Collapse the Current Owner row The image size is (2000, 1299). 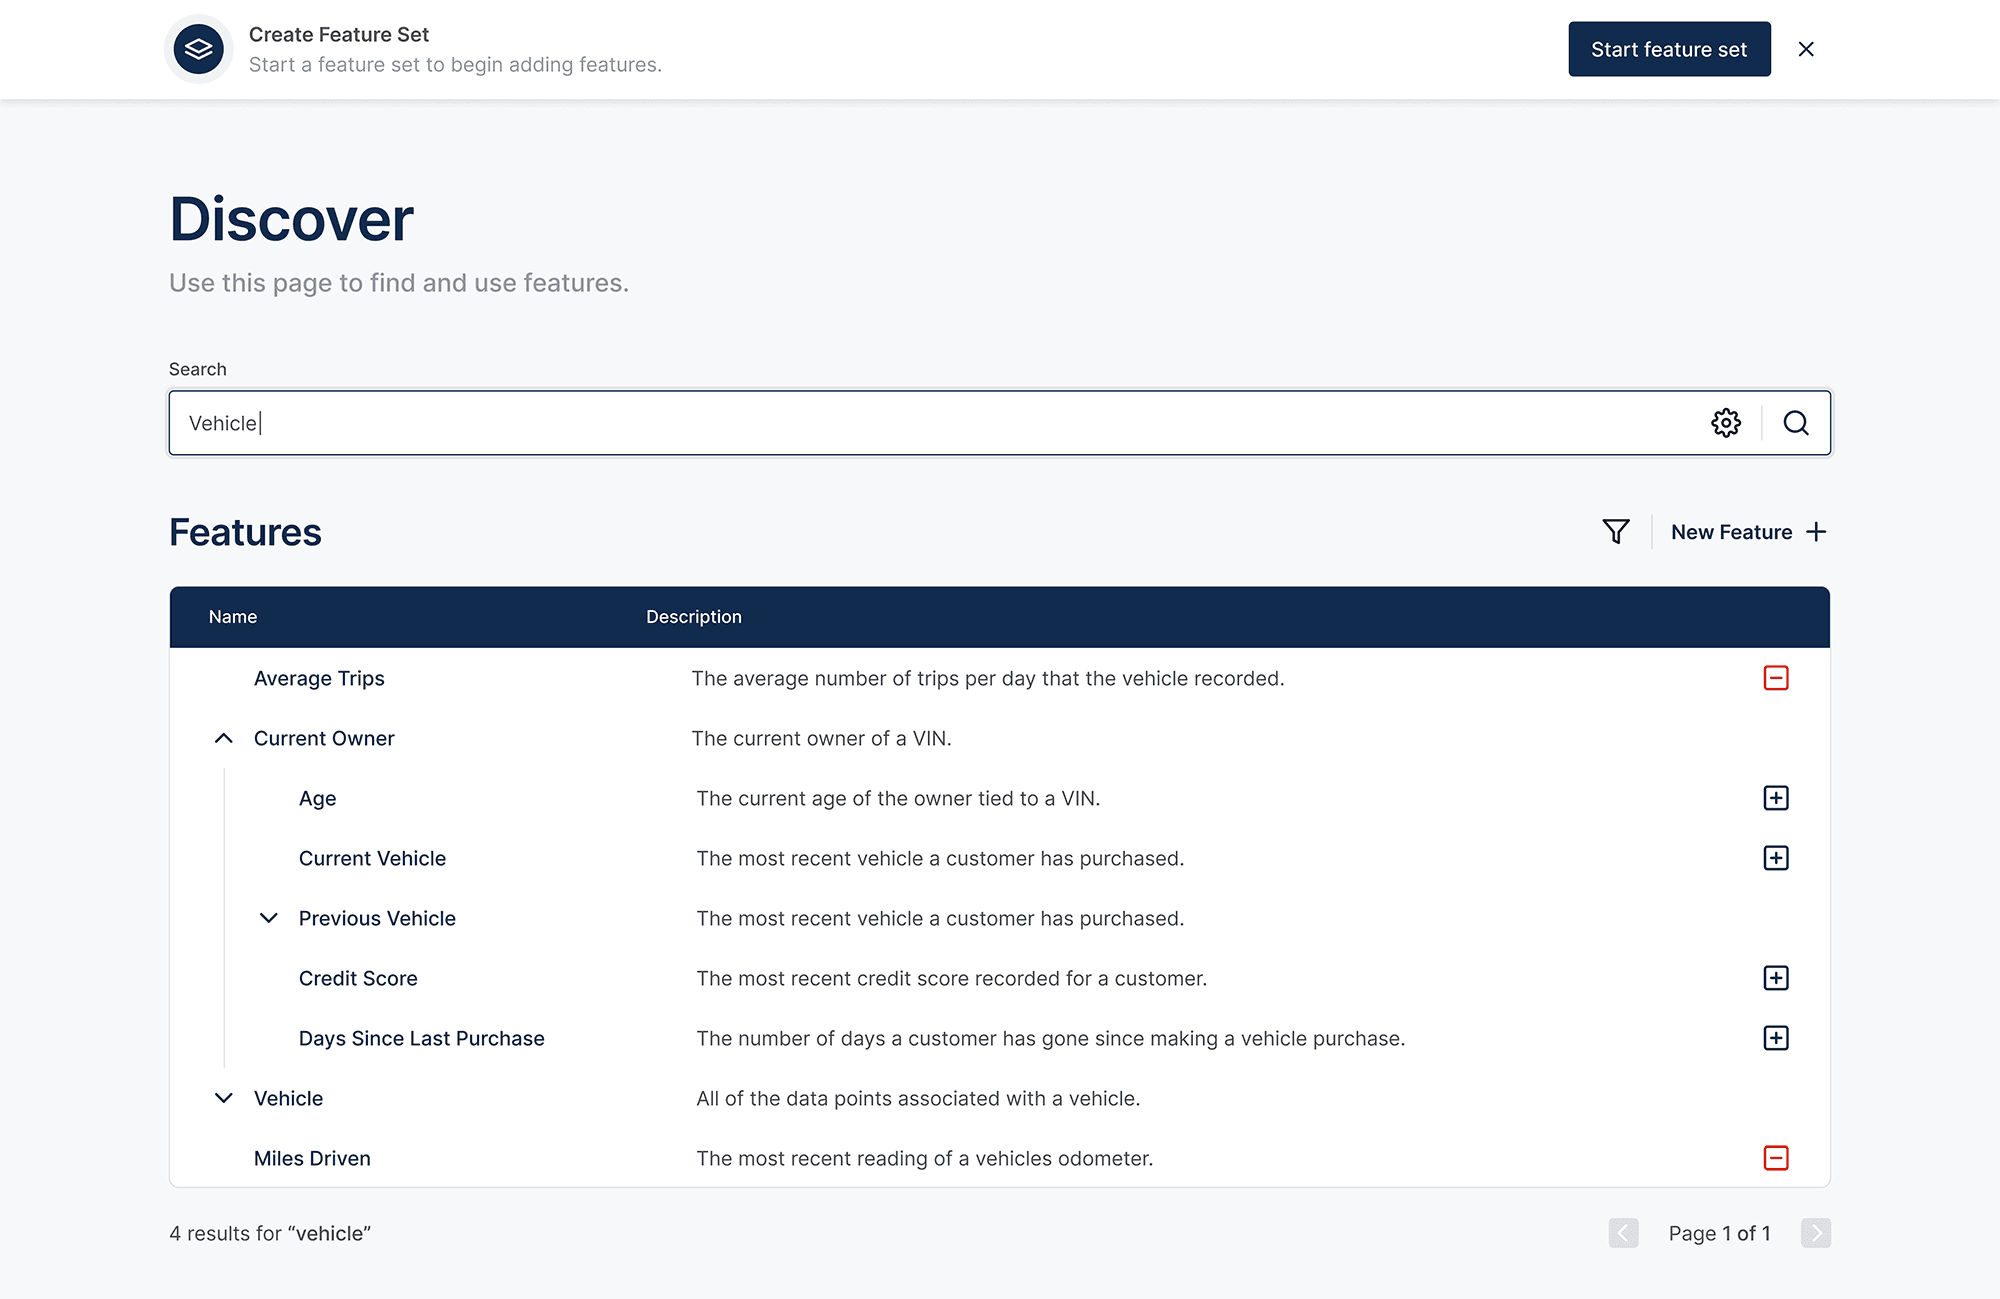coord(224,738)
